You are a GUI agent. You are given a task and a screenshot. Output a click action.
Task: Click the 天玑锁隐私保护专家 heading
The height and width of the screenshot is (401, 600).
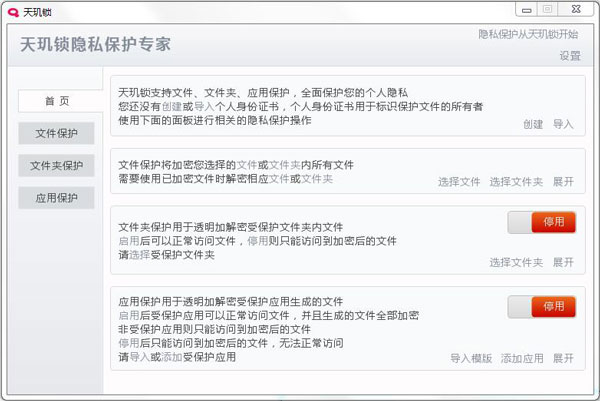[95, 44]
